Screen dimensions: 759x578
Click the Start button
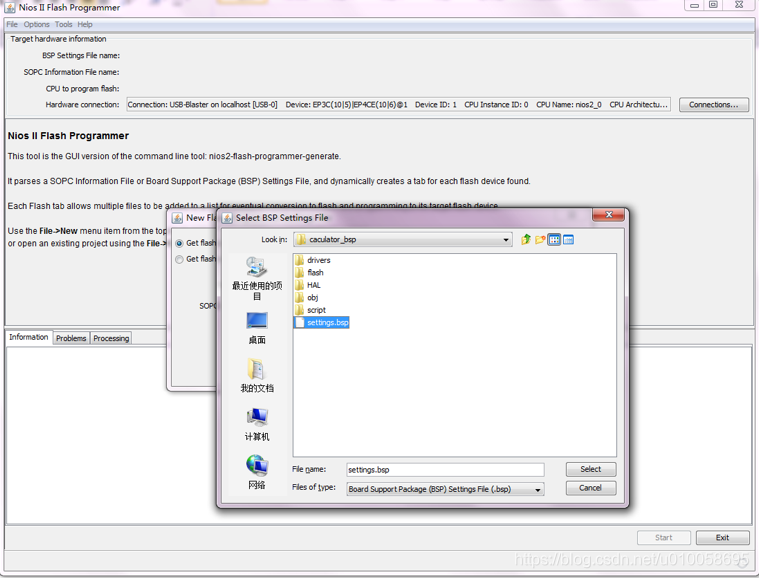click(x=664, y=537)
